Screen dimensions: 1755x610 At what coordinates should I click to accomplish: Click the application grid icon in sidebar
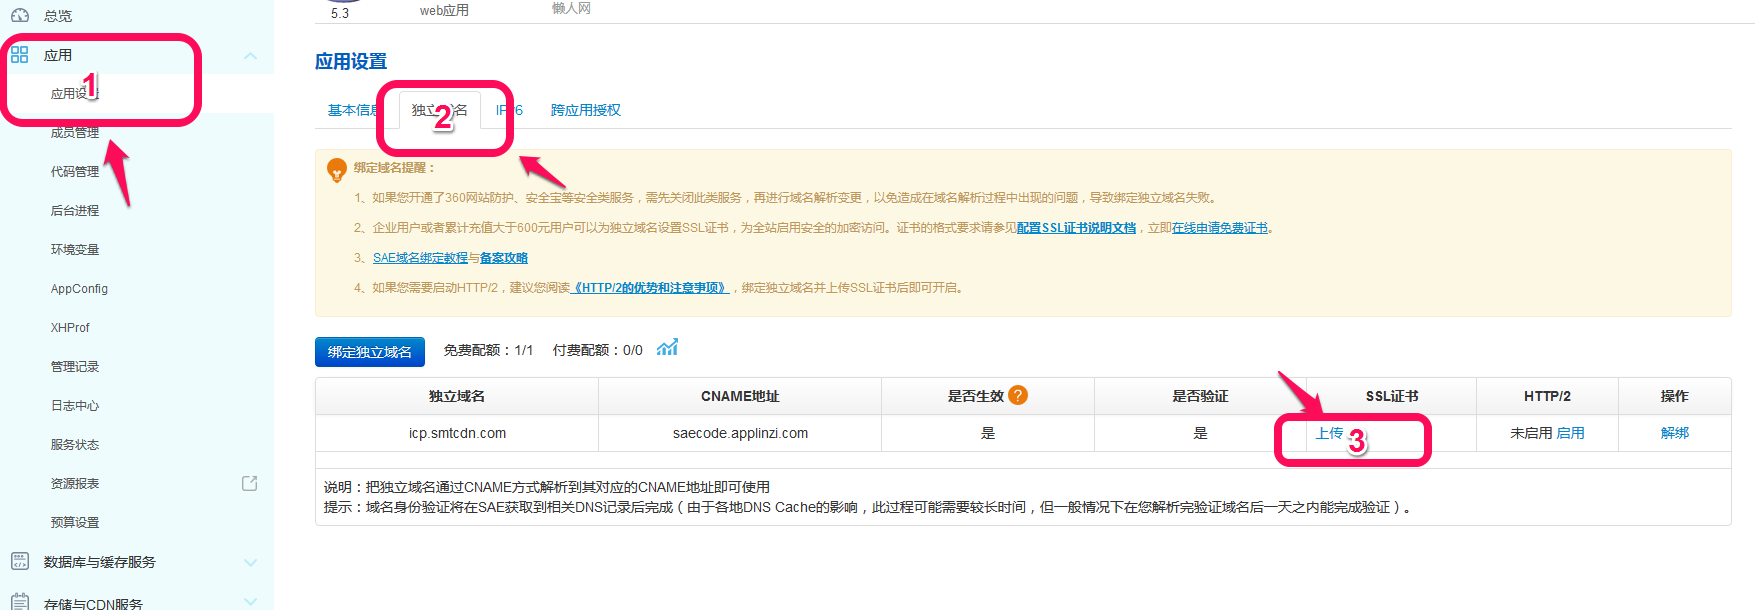click(x=20, y=55)
